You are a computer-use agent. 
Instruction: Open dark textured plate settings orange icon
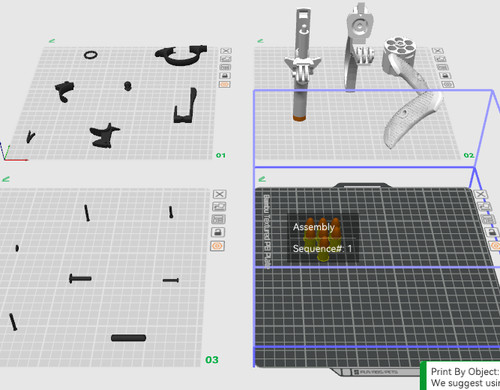tap(496, 246)
